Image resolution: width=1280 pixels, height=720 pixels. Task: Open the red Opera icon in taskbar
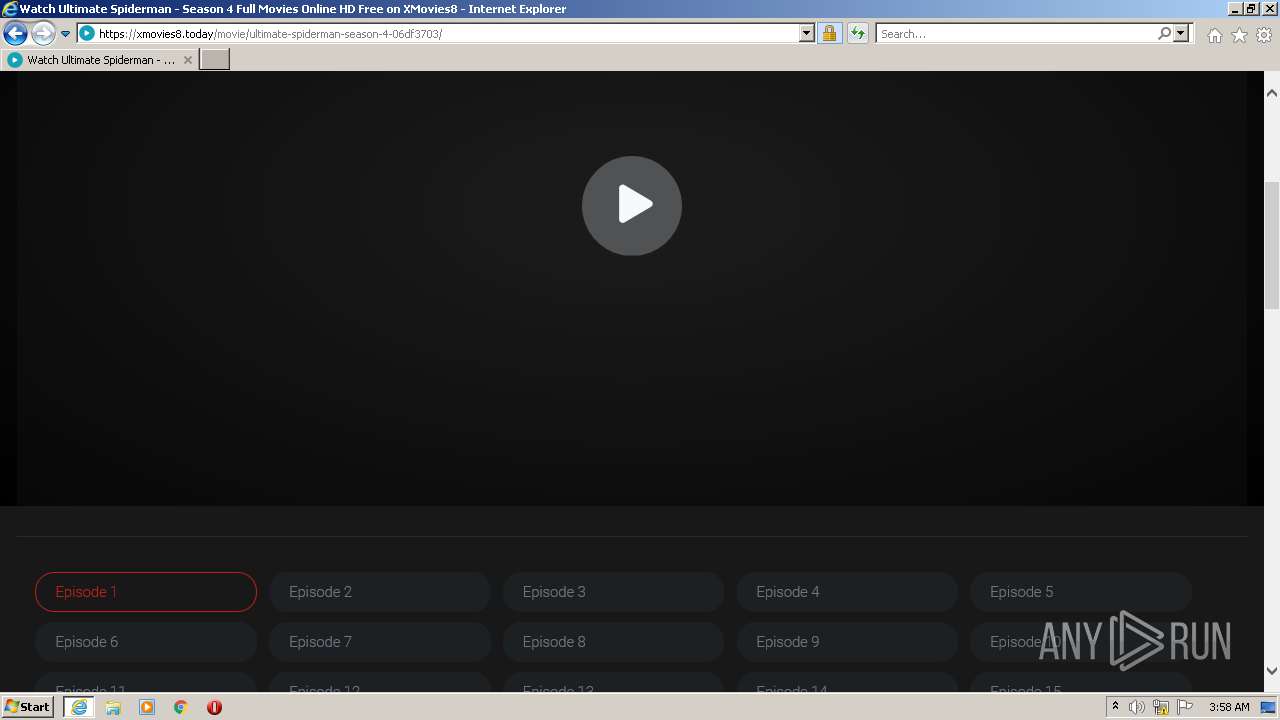pyautogui.click(x=214, y=707)
